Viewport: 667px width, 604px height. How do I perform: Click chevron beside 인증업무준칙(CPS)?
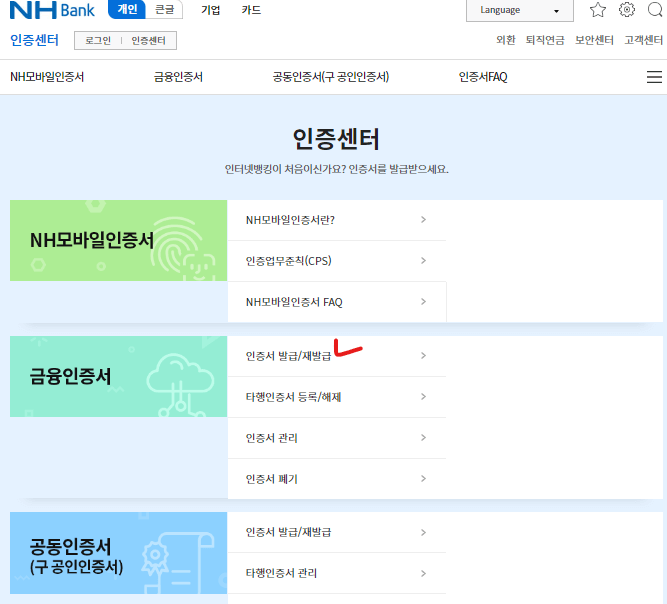click(423, 260)
